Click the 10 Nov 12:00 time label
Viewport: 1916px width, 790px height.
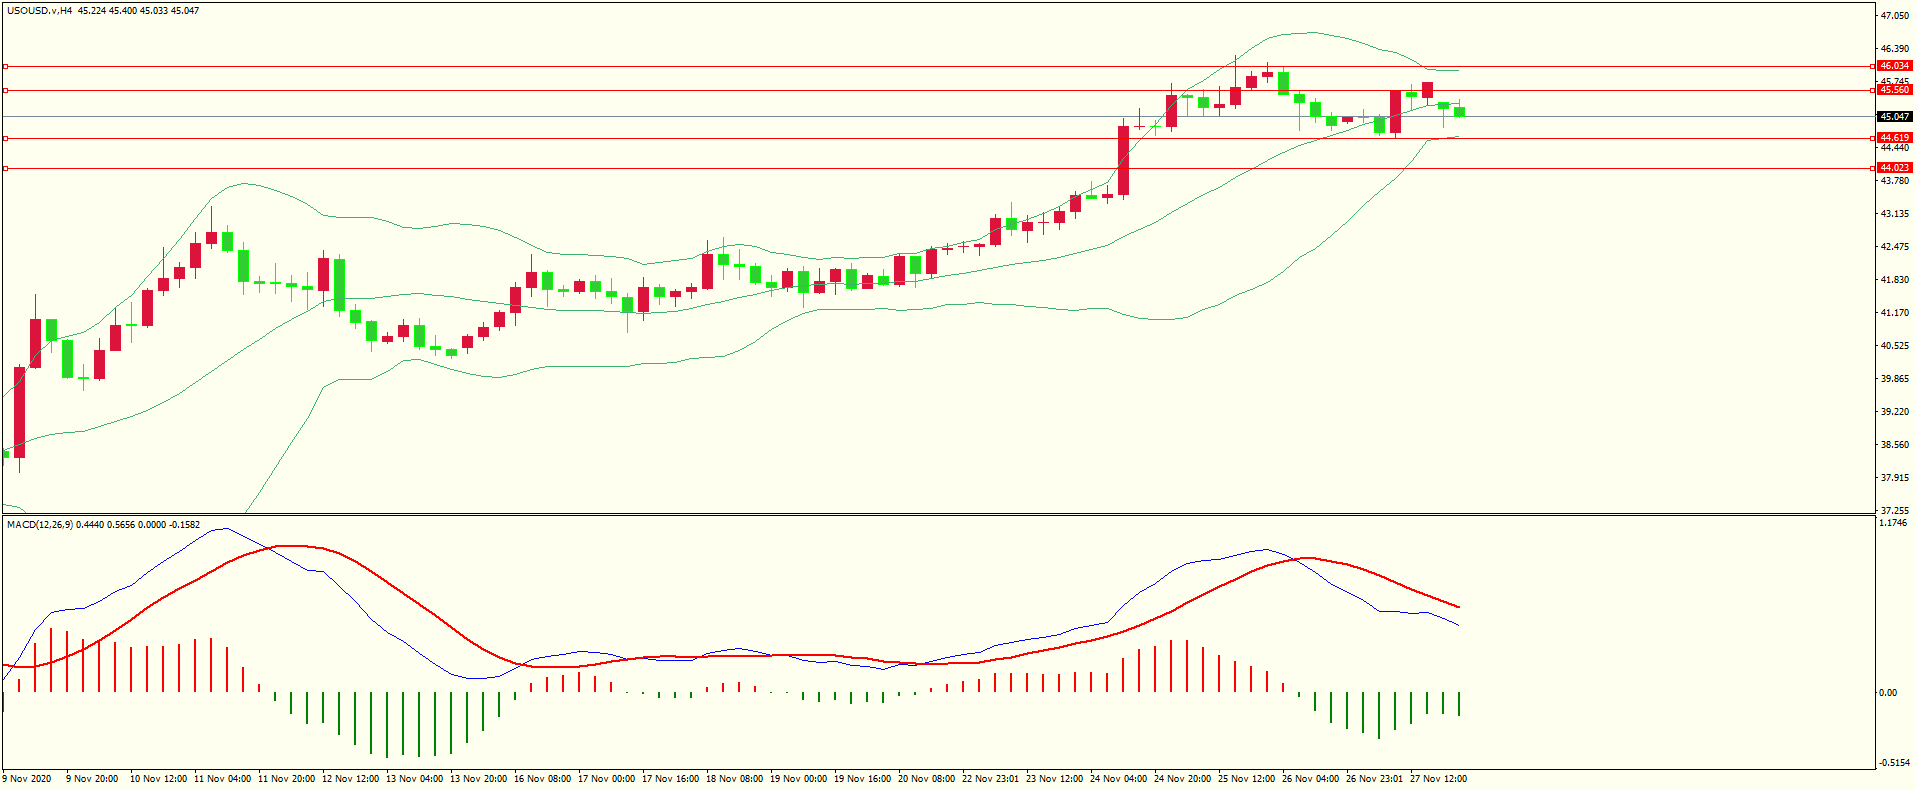tap(158, 779)
